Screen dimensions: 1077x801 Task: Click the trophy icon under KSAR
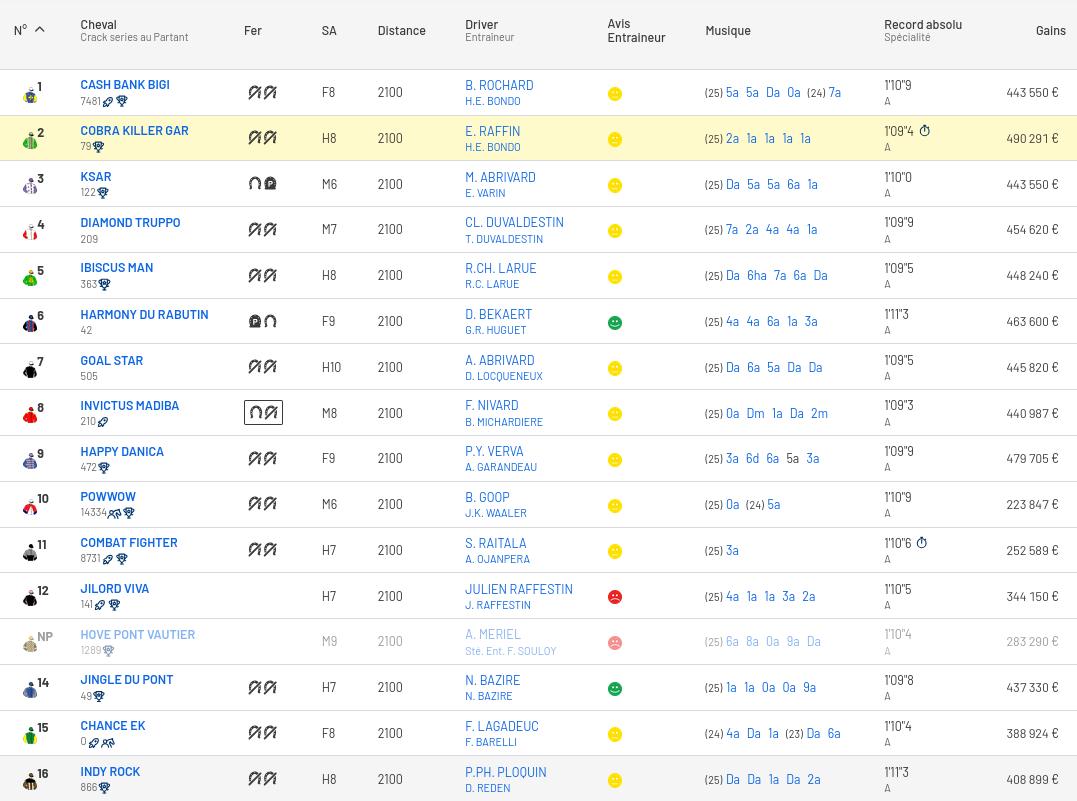(x=103, y=193)
